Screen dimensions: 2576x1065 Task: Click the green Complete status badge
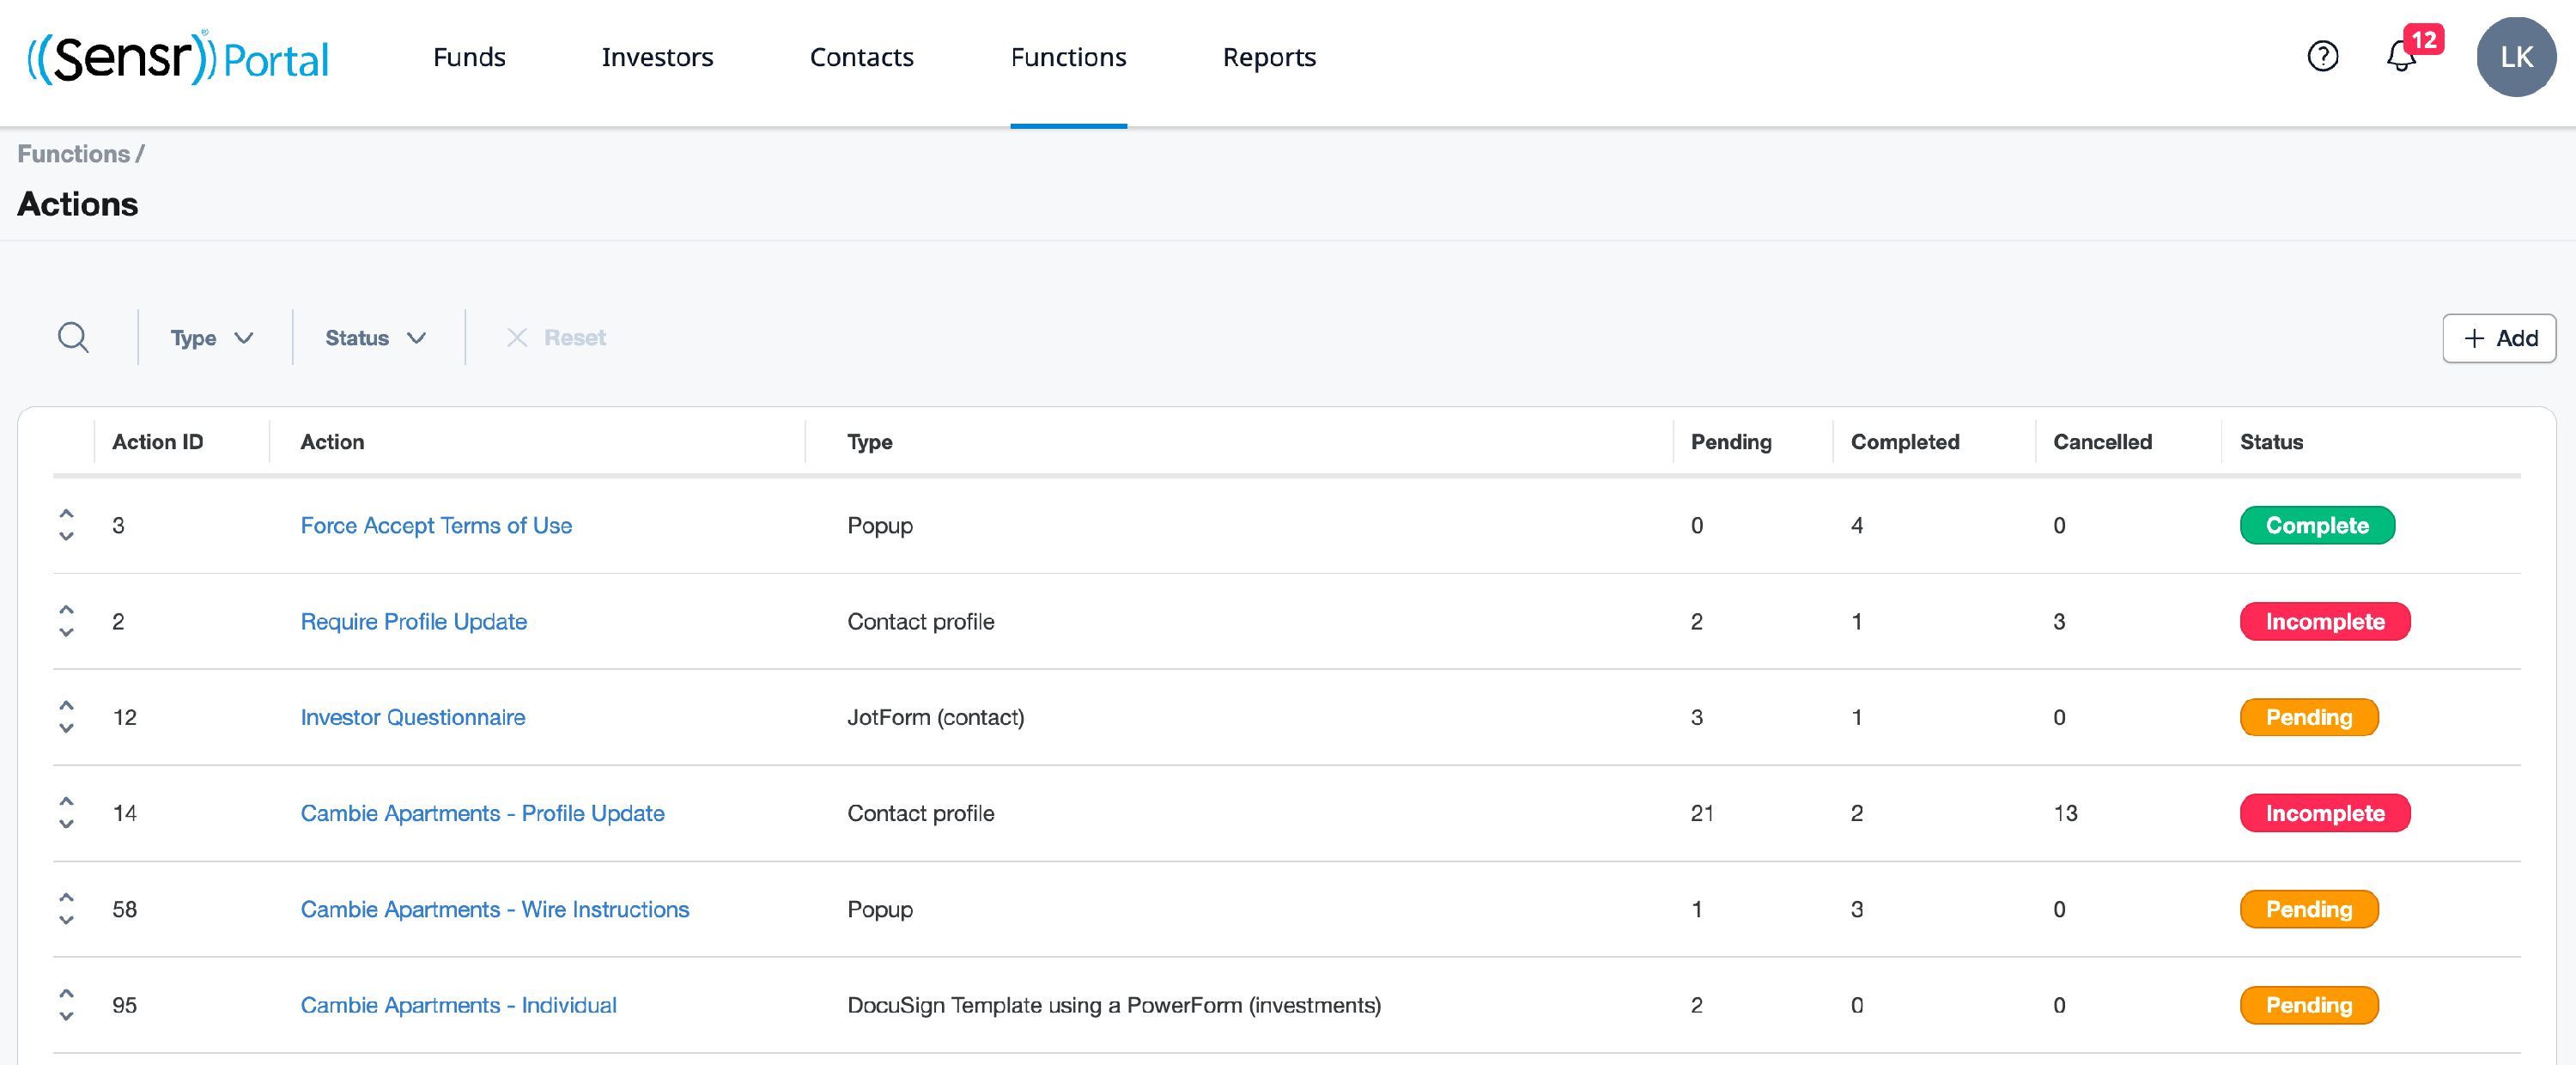2316,525
